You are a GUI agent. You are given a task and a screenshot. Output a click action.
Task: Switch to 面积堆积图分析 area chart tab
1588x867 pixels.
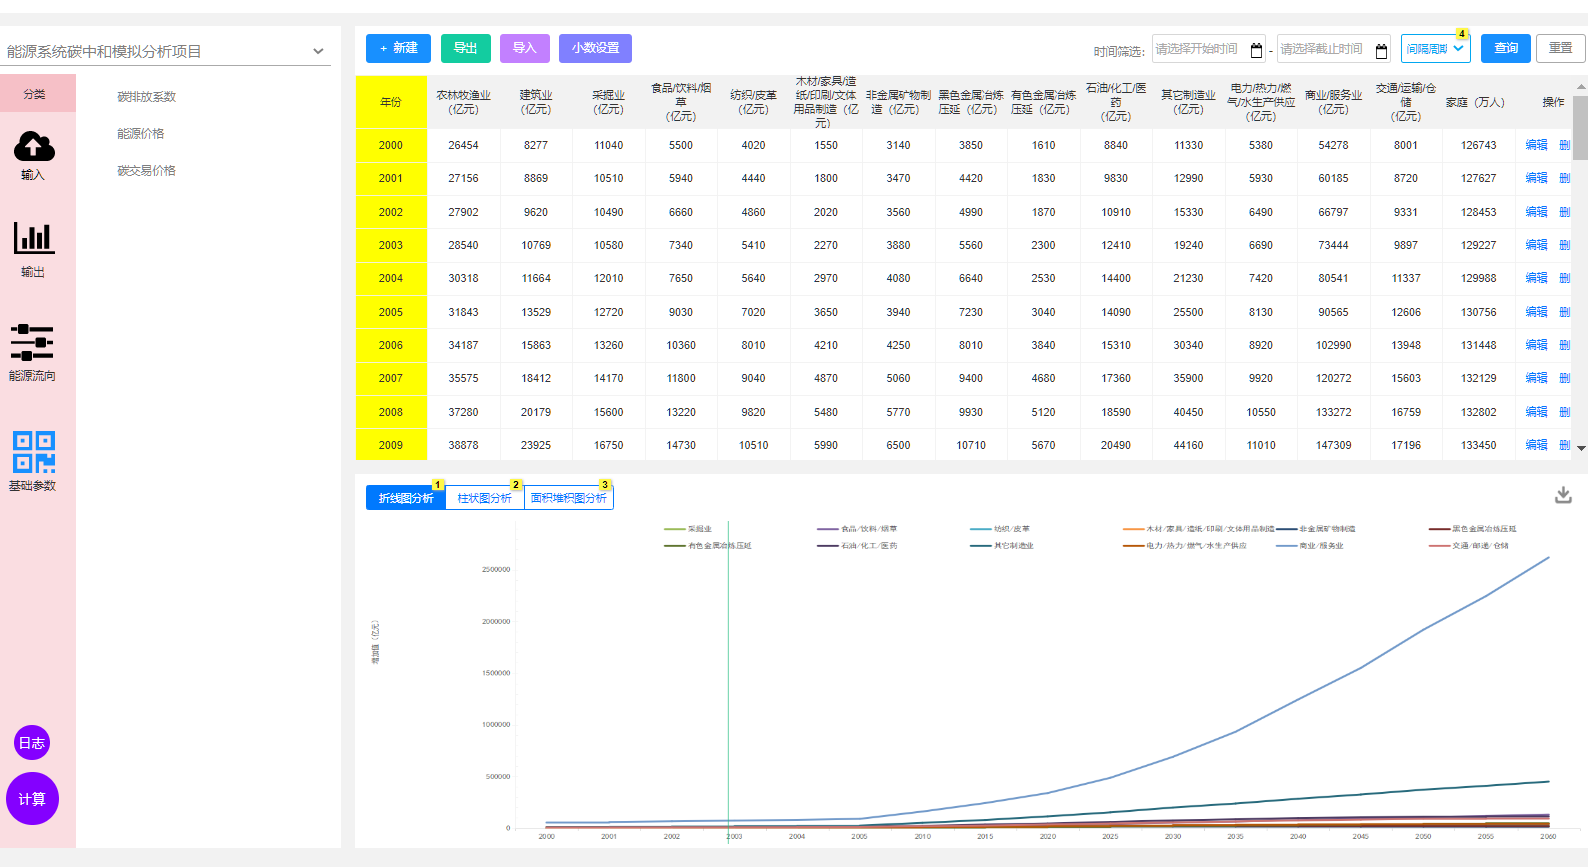click(x=569, y=498)
